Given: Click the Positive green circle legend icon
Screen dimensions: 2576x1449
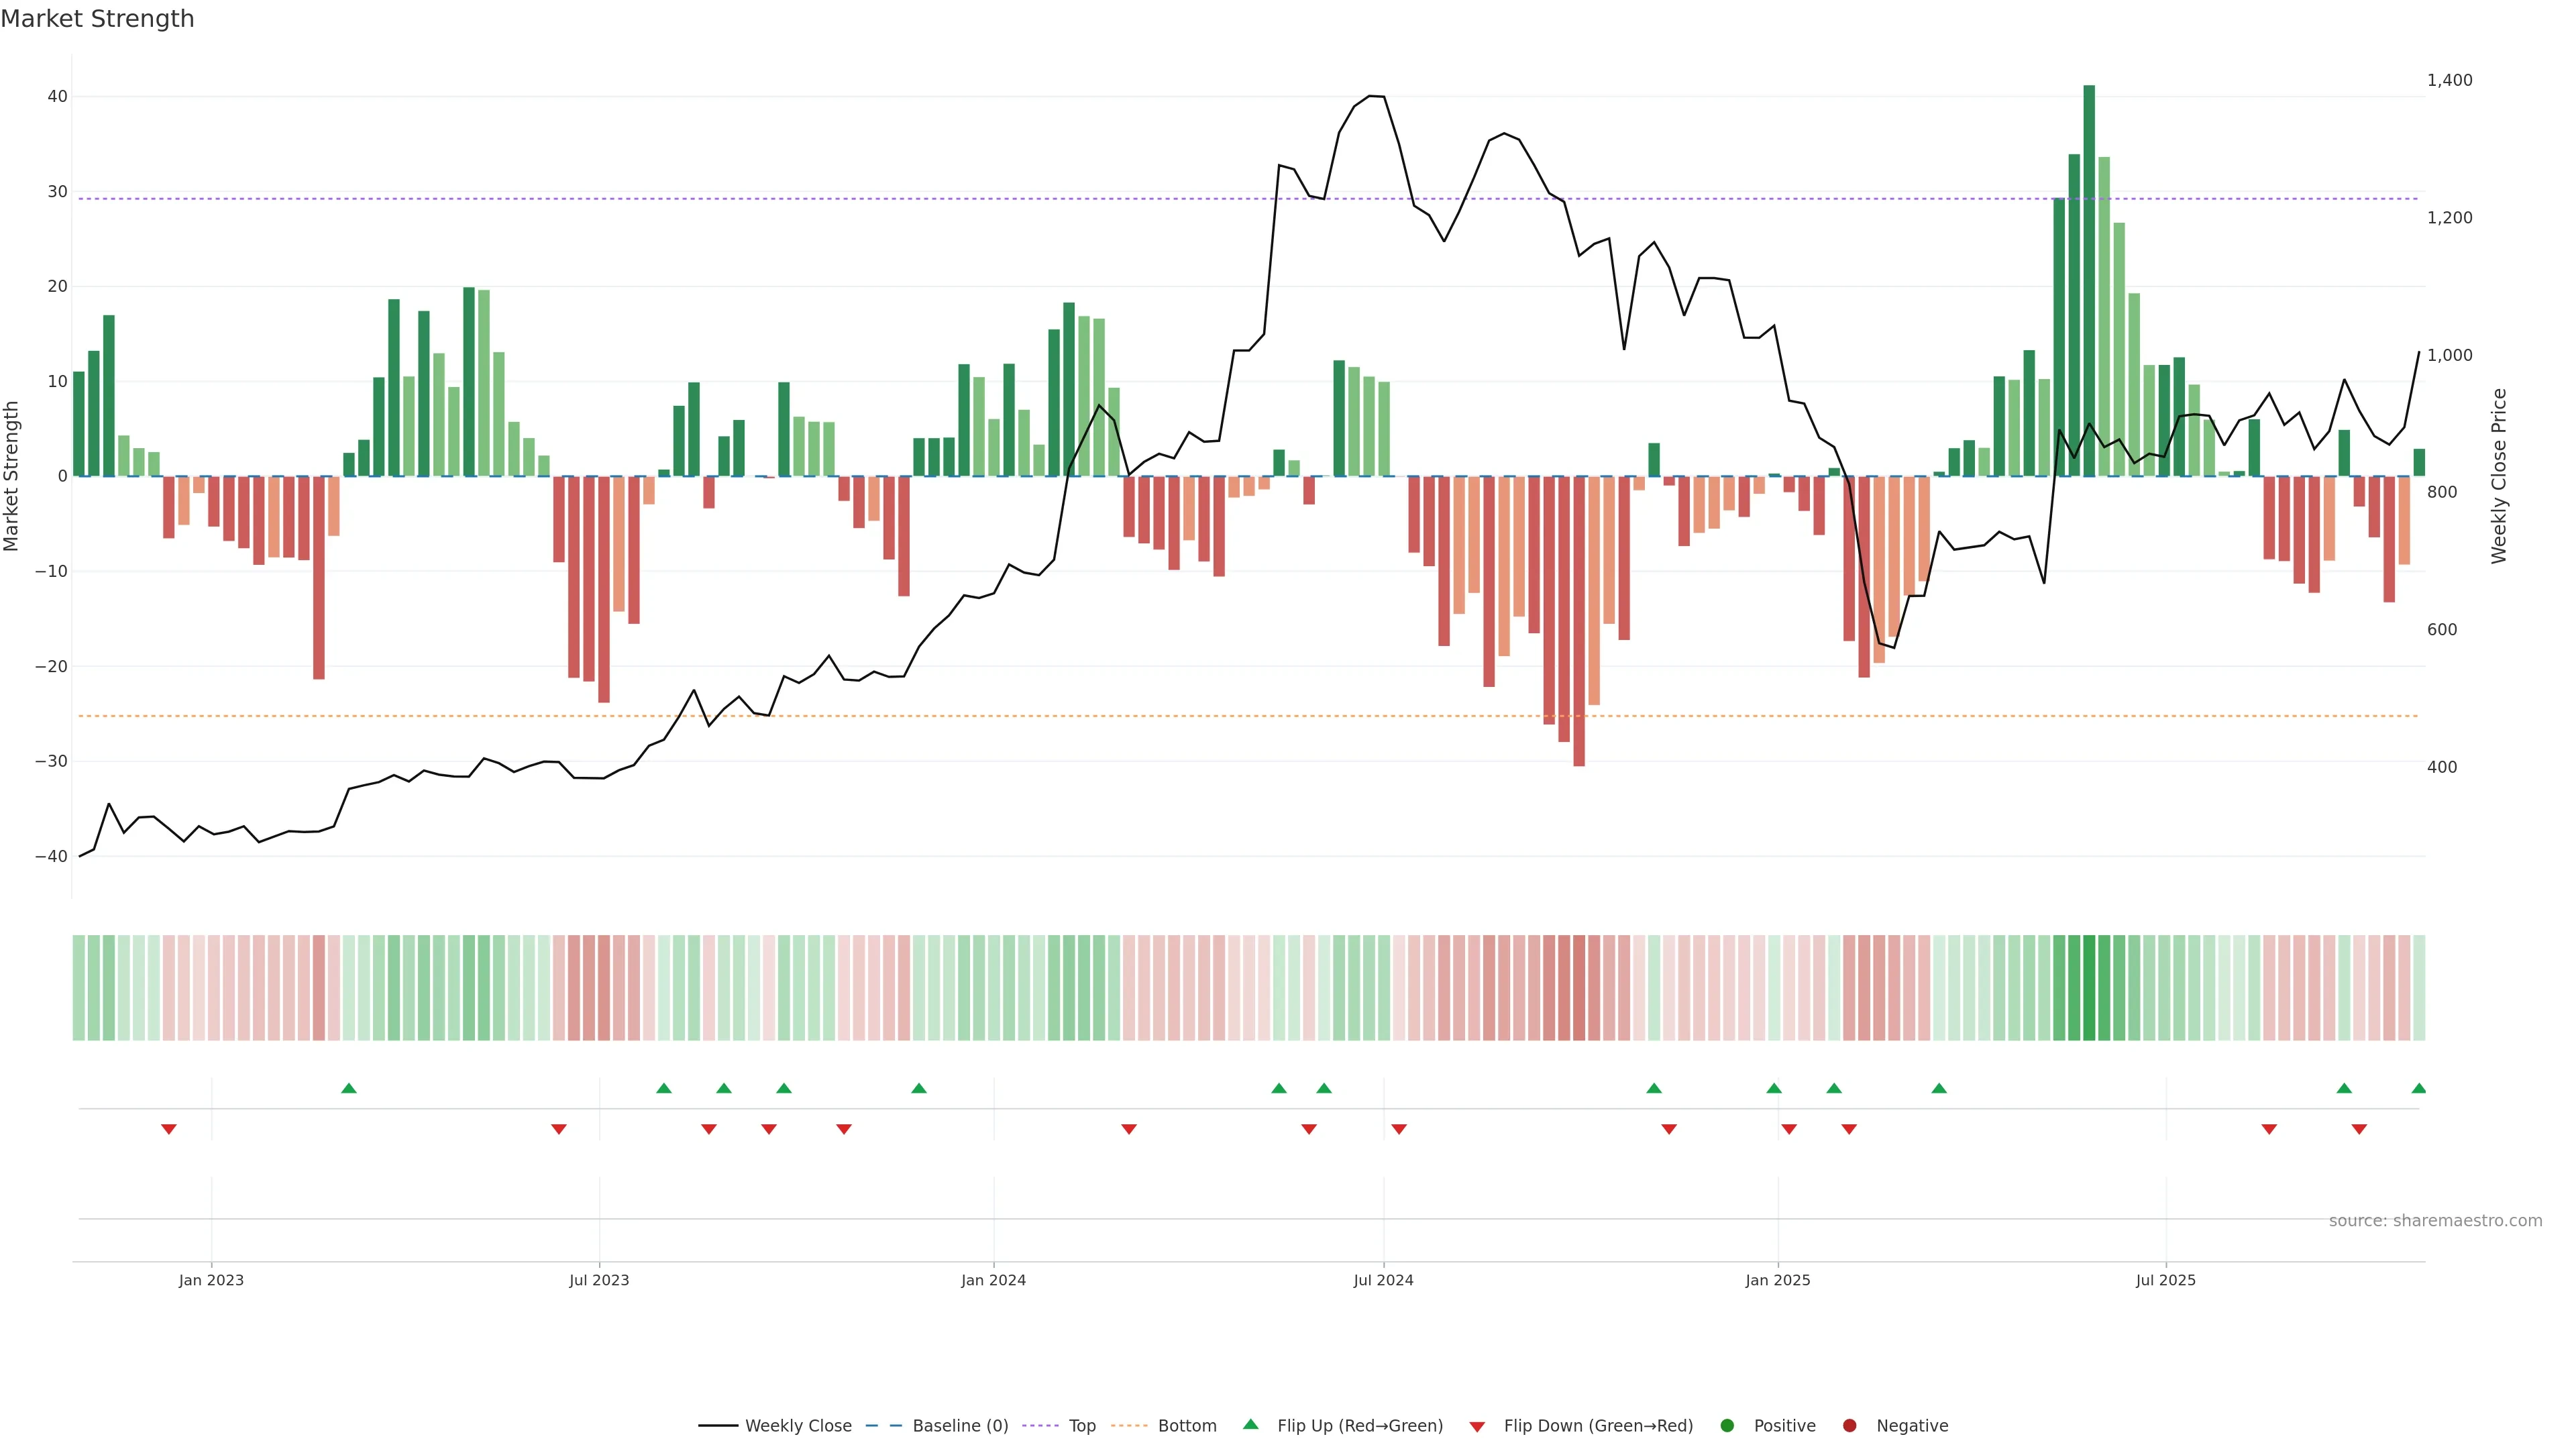Looking at the screenshot, I should 1727,1425.
